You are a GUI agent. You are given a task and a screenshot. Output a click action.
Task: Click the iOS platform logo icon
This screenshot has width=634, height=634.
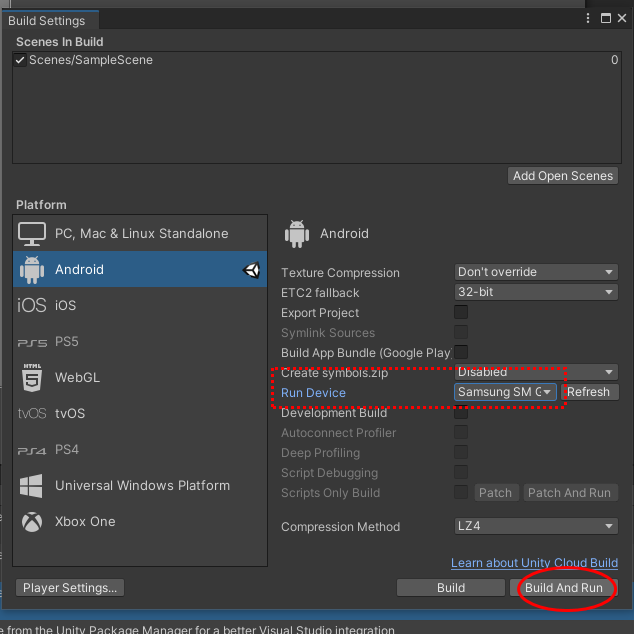coord(32,305)
